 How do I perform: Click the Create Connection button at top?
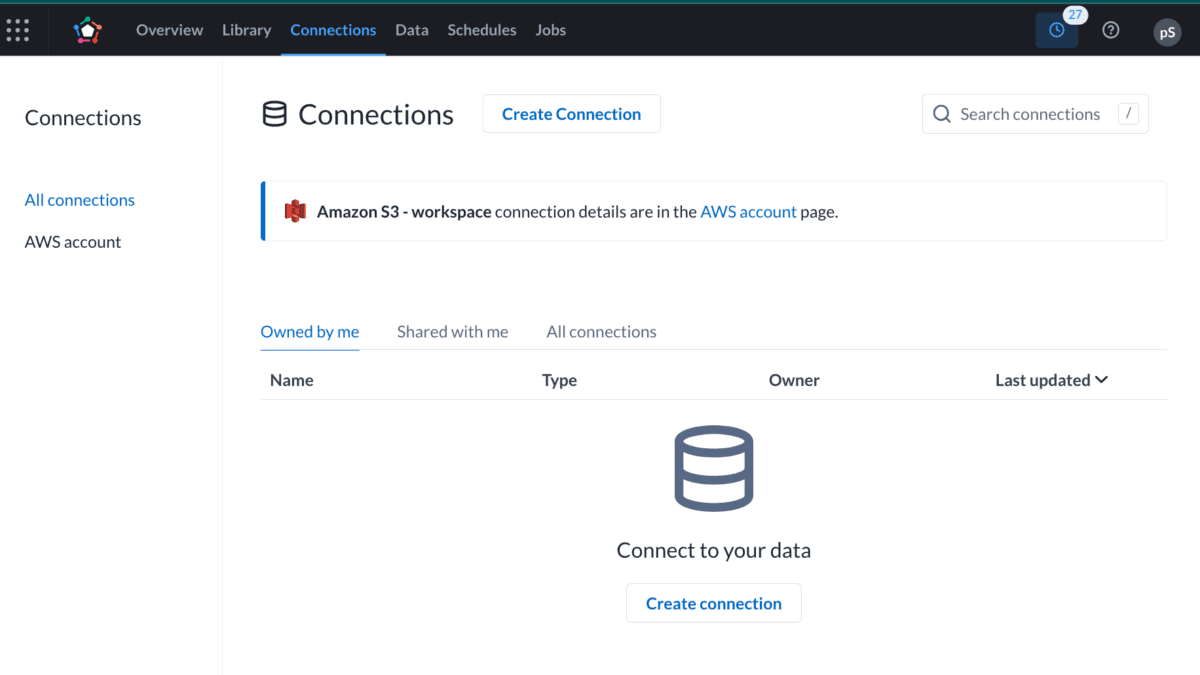coord(571,113)
